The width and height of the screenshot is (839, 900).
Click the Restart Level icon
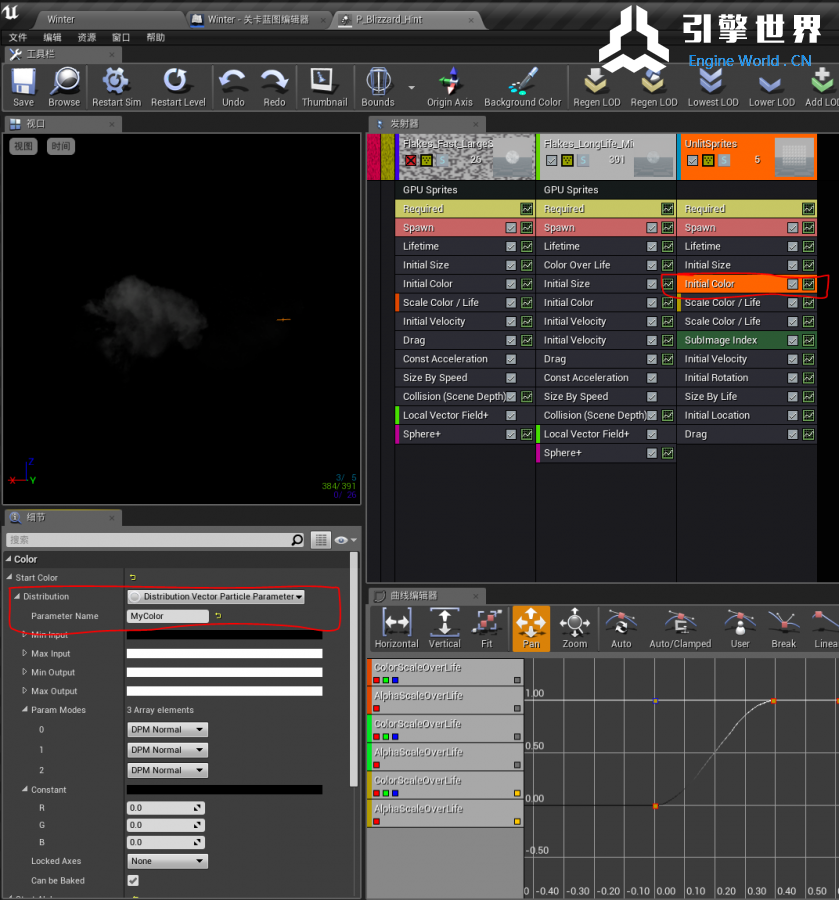[176, 82]
